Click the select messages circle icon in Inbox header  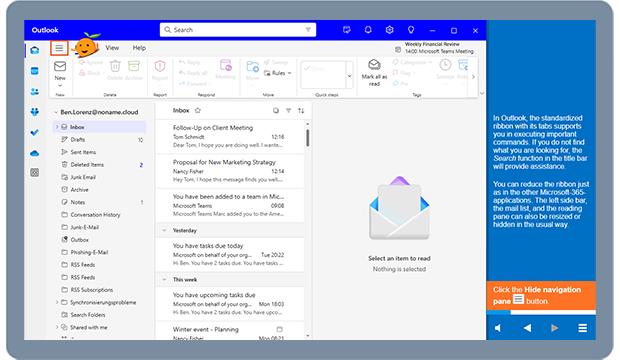tap(276, 111)
